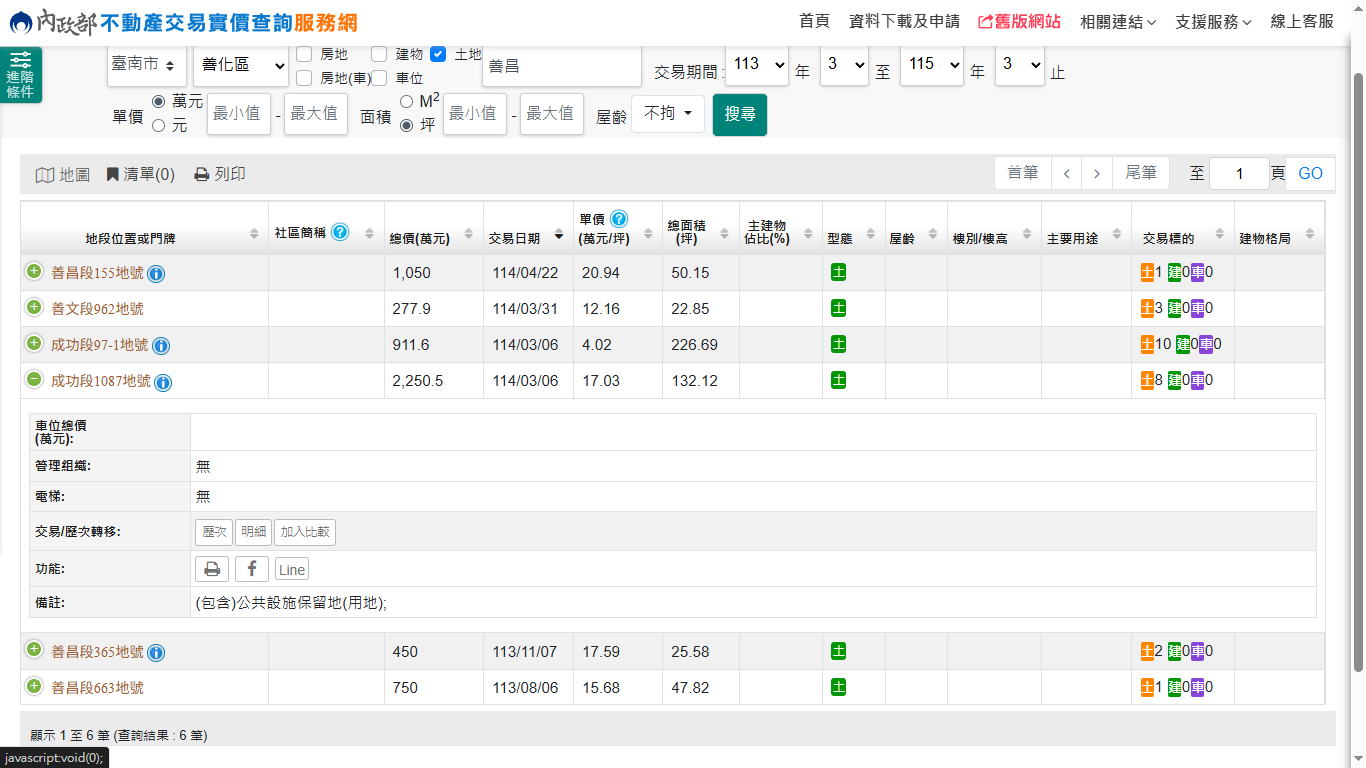Expand the 善文段962地號 row
The width and height of the screenshot is (1366, 768).
[x=34, y=308]
